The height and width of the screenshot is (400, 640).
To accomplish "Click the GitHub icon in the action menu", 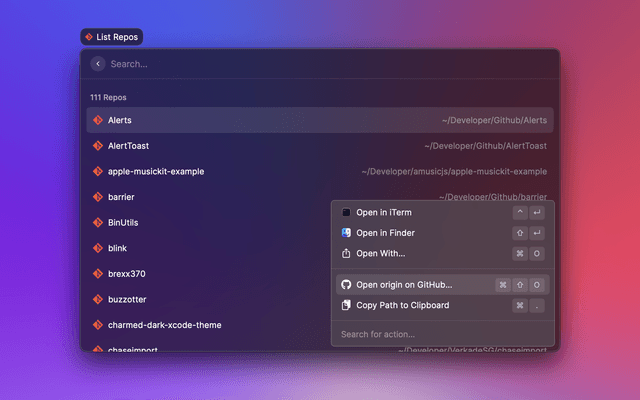I will 346,285.
